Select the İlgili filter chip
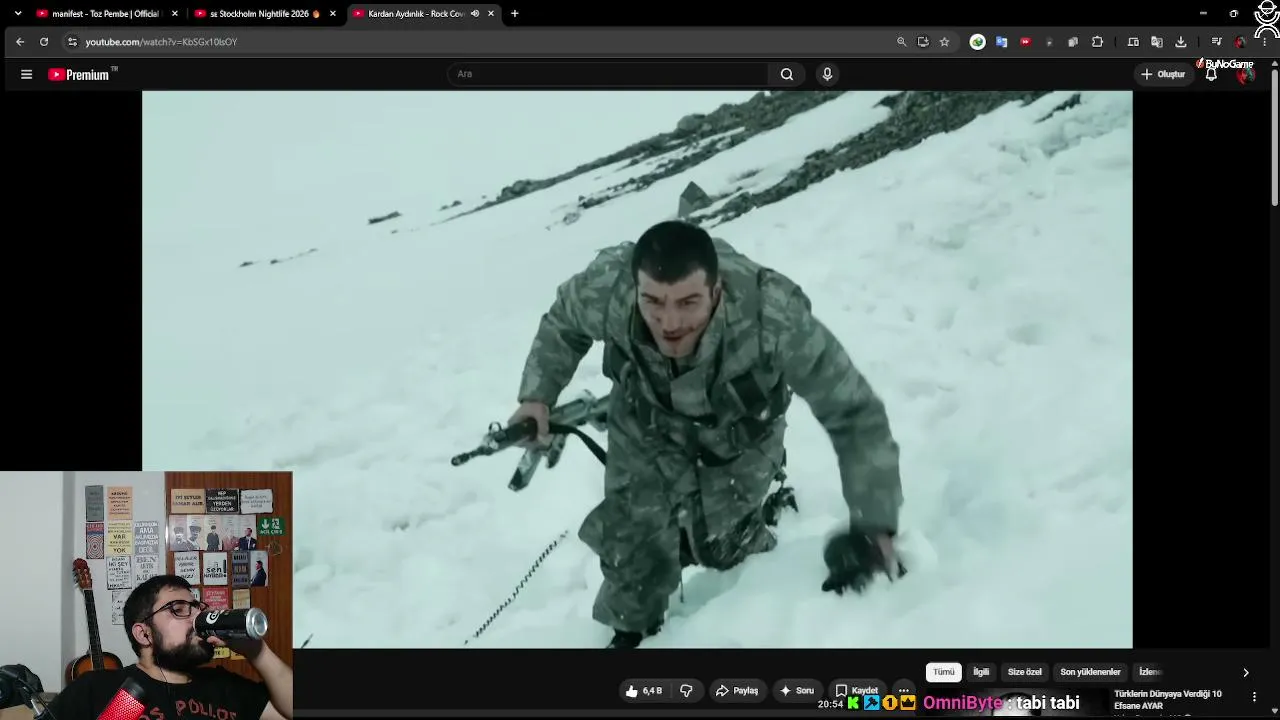Screen dimensions: 1280x720 point(981,672)
